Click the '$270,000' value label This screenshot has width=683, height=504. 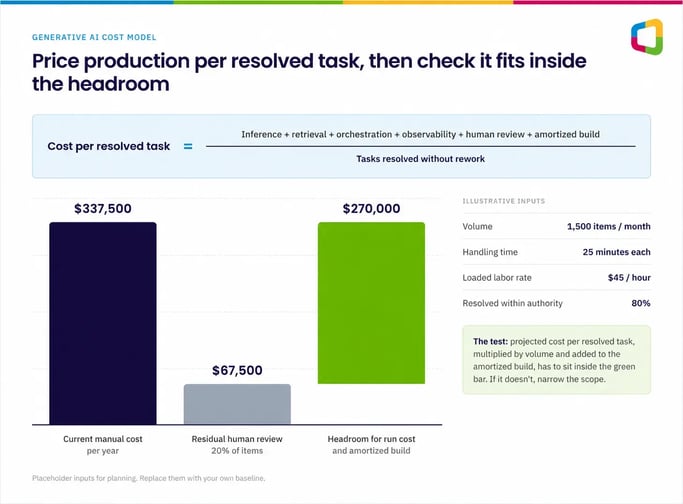pyautogui.click(x=371, y=209)
